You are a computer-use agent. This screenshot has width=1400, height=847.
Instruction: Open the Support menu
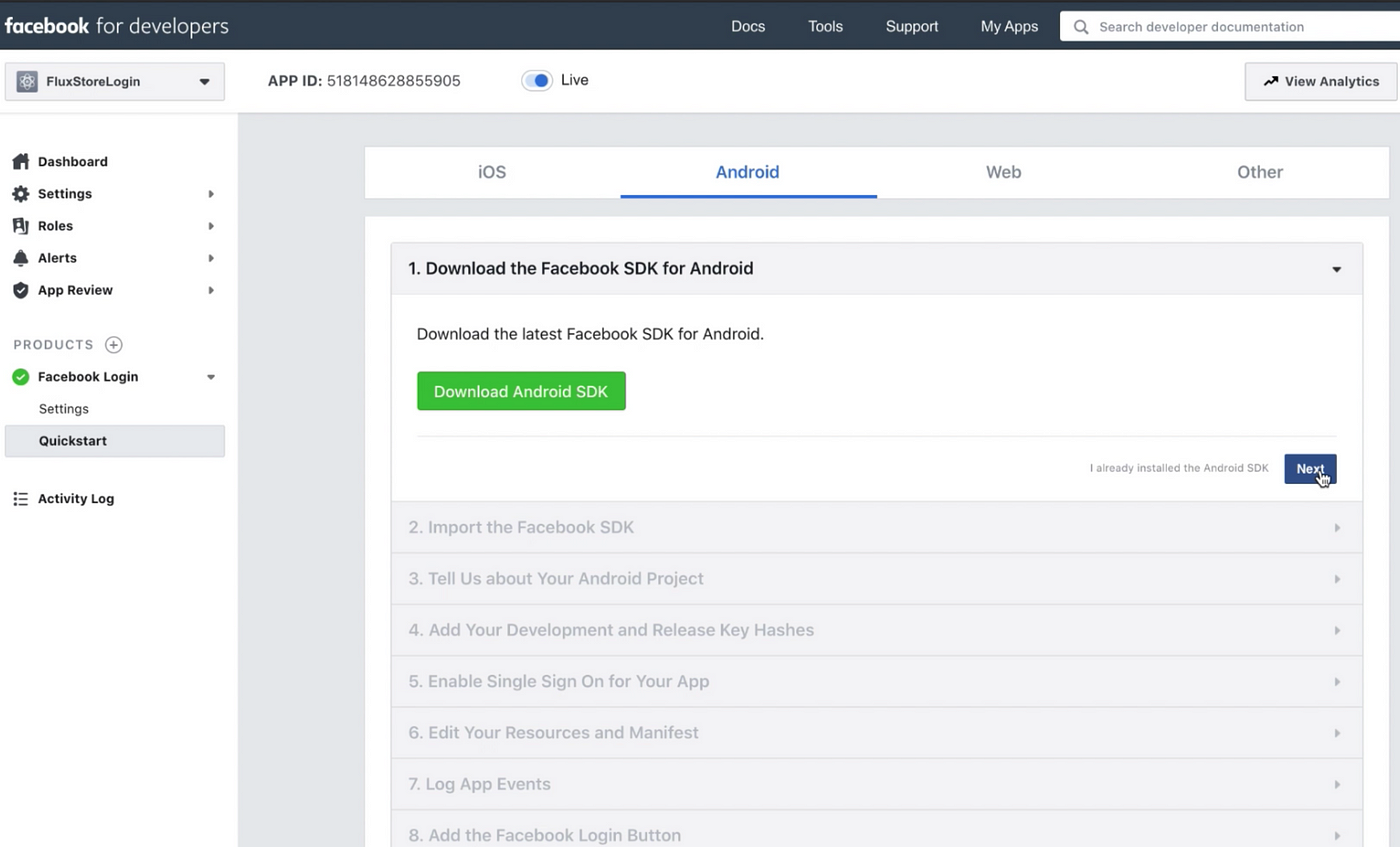[x=912, y=27]
